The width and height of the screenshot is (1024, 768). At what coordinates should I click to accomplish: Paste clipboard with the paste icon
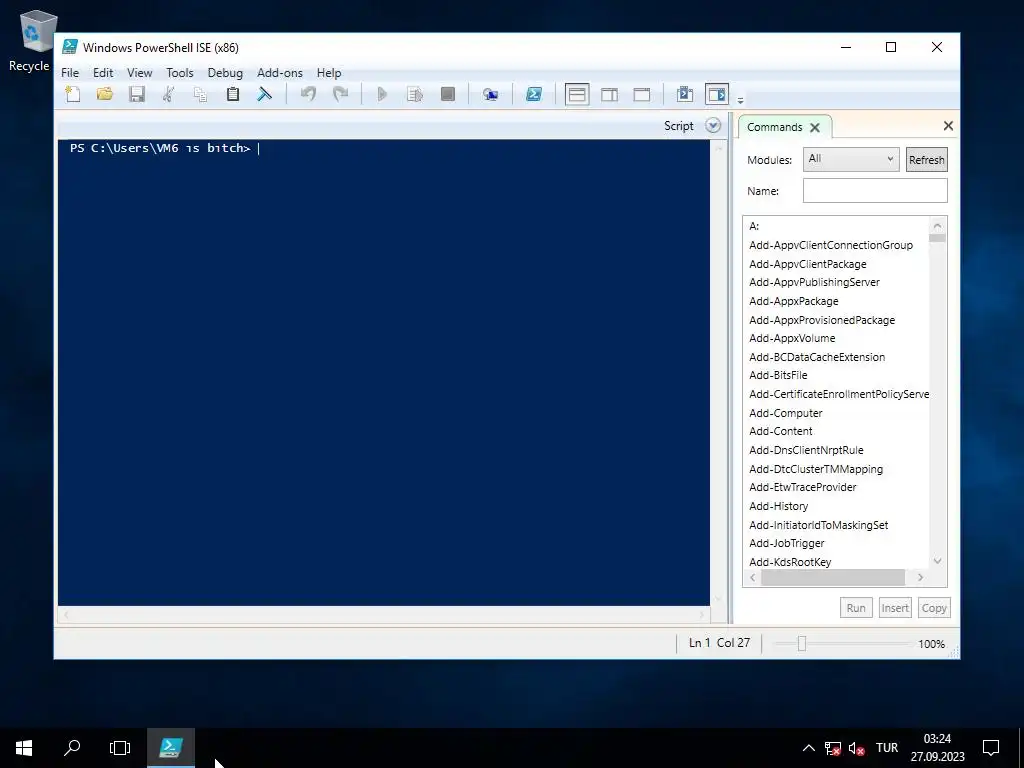click(x=232, y=94)
